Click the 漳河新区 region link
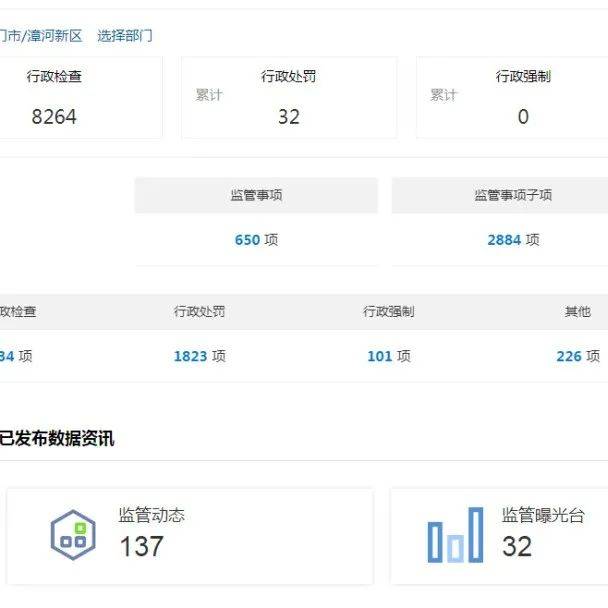 (56, 36)
